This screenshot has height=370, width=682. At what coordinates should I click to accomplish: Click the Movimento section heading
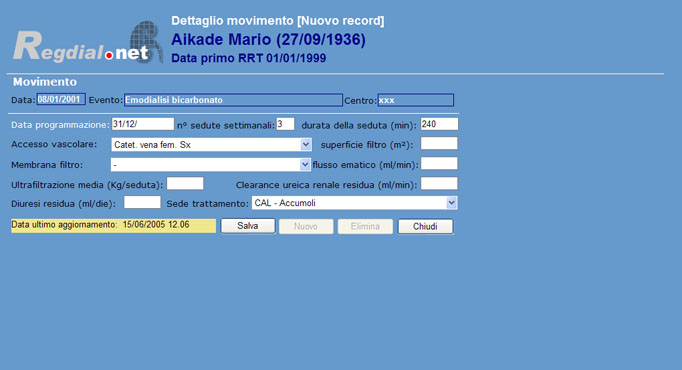tap(45, 82)
